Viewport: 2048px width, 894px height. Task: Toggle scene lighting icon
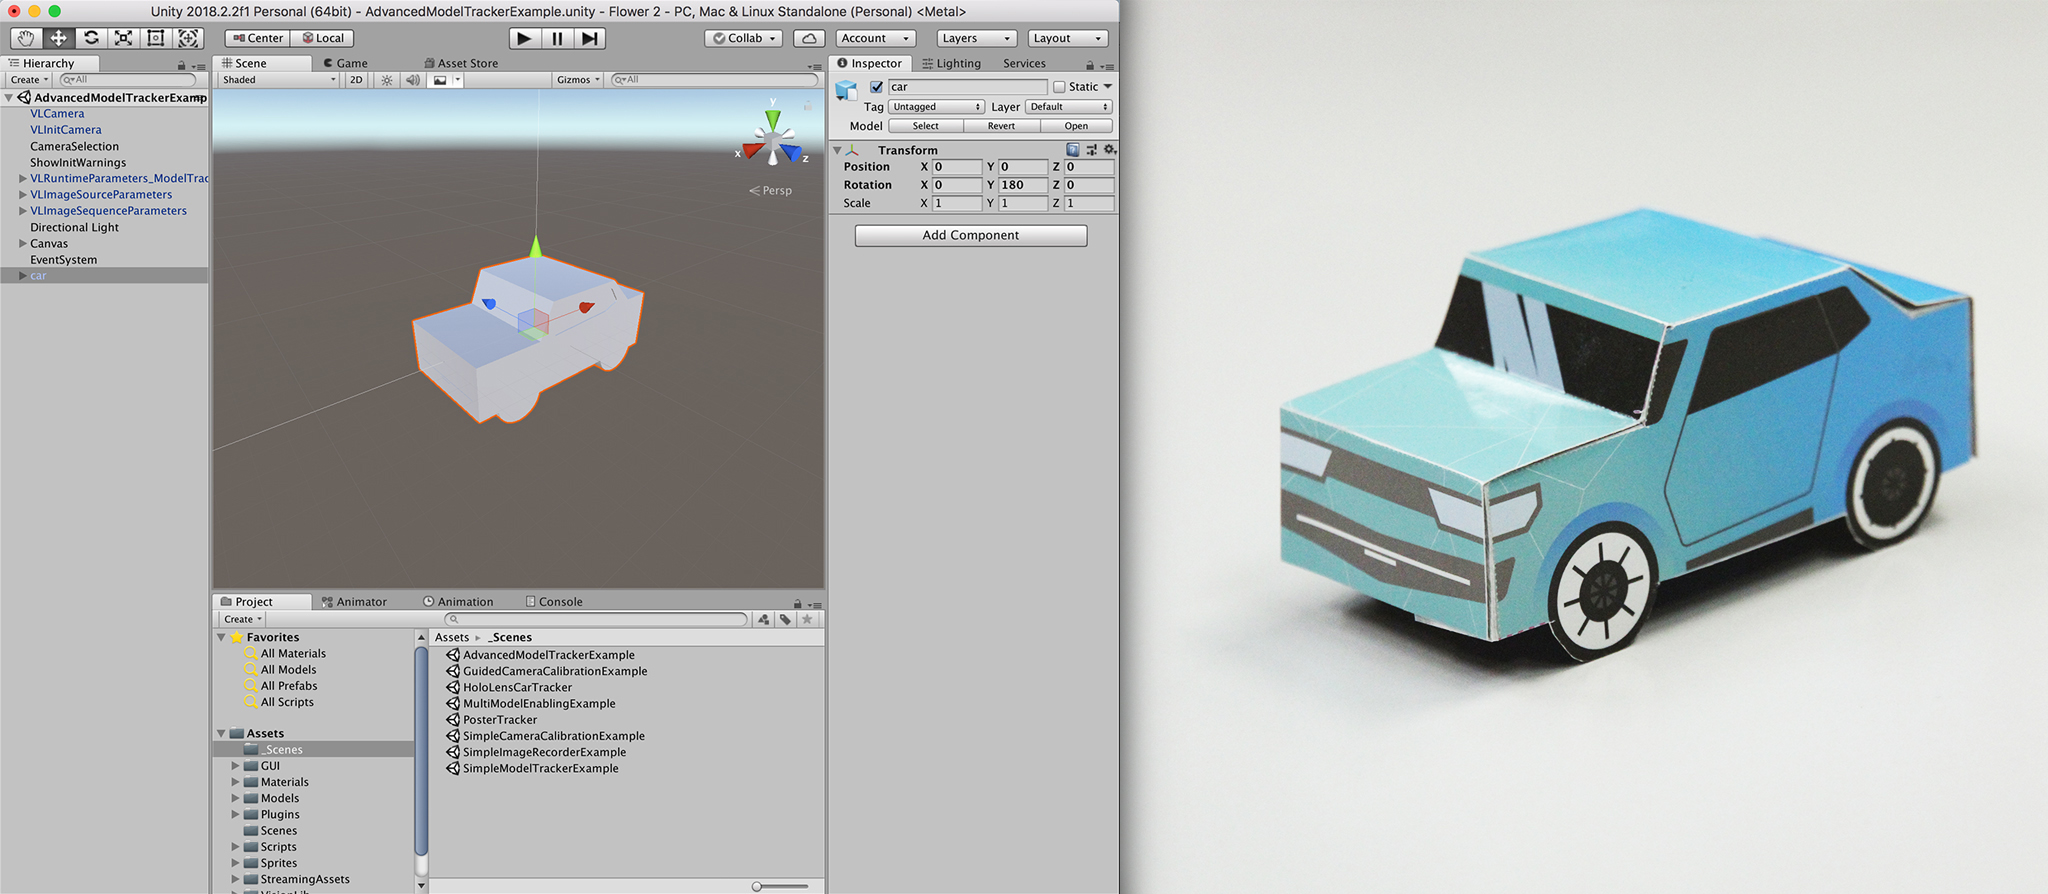387,80
